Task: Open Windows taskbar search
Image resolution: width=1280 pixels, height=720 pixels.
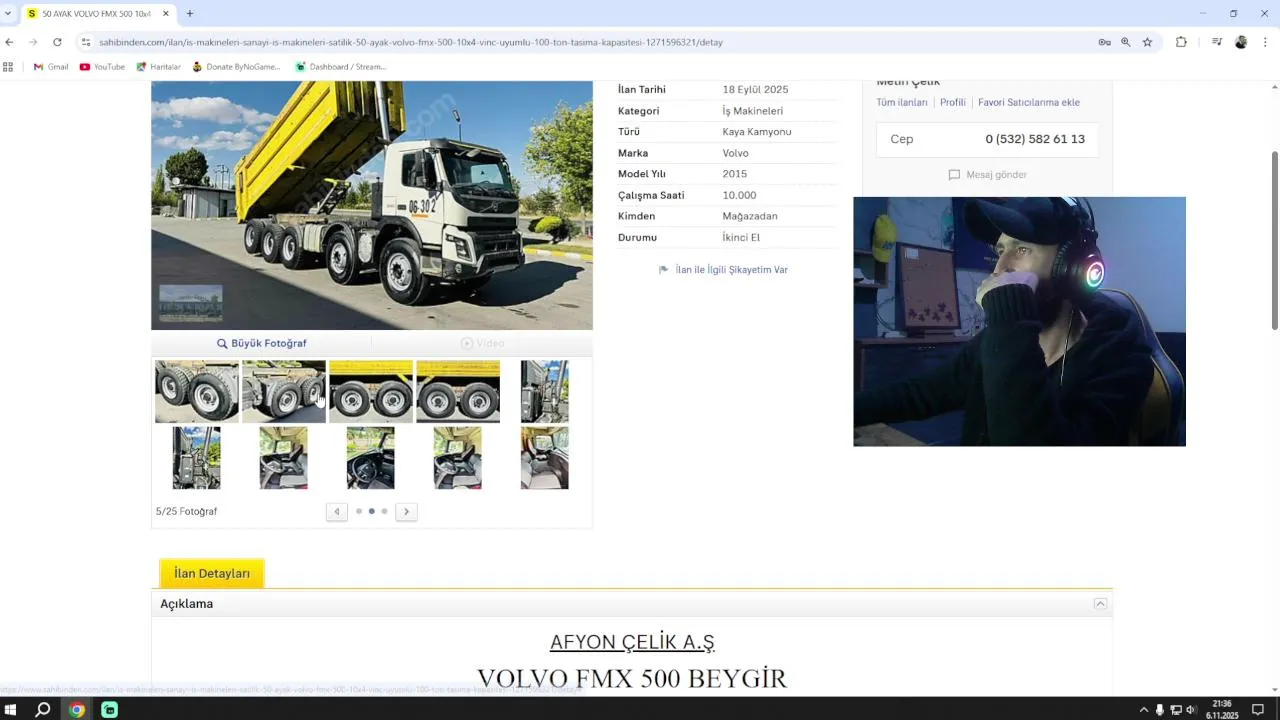Action: coord(43,710)
